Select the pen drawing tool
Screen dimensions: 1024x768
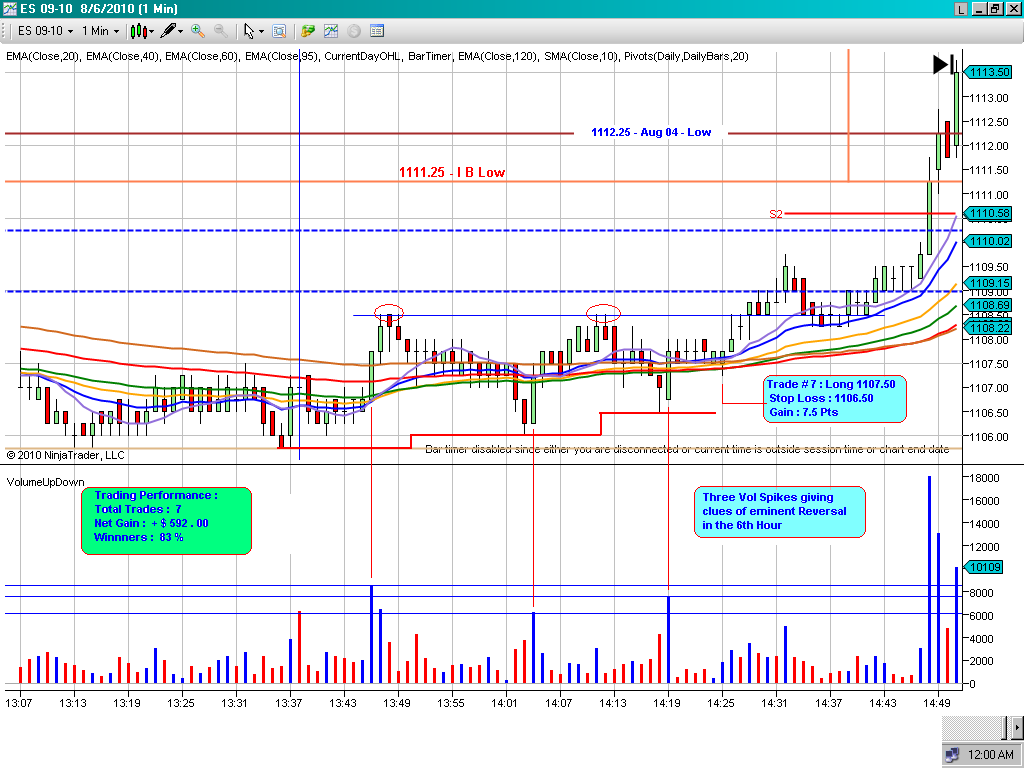pyautogui.click(x=167, y=31)
